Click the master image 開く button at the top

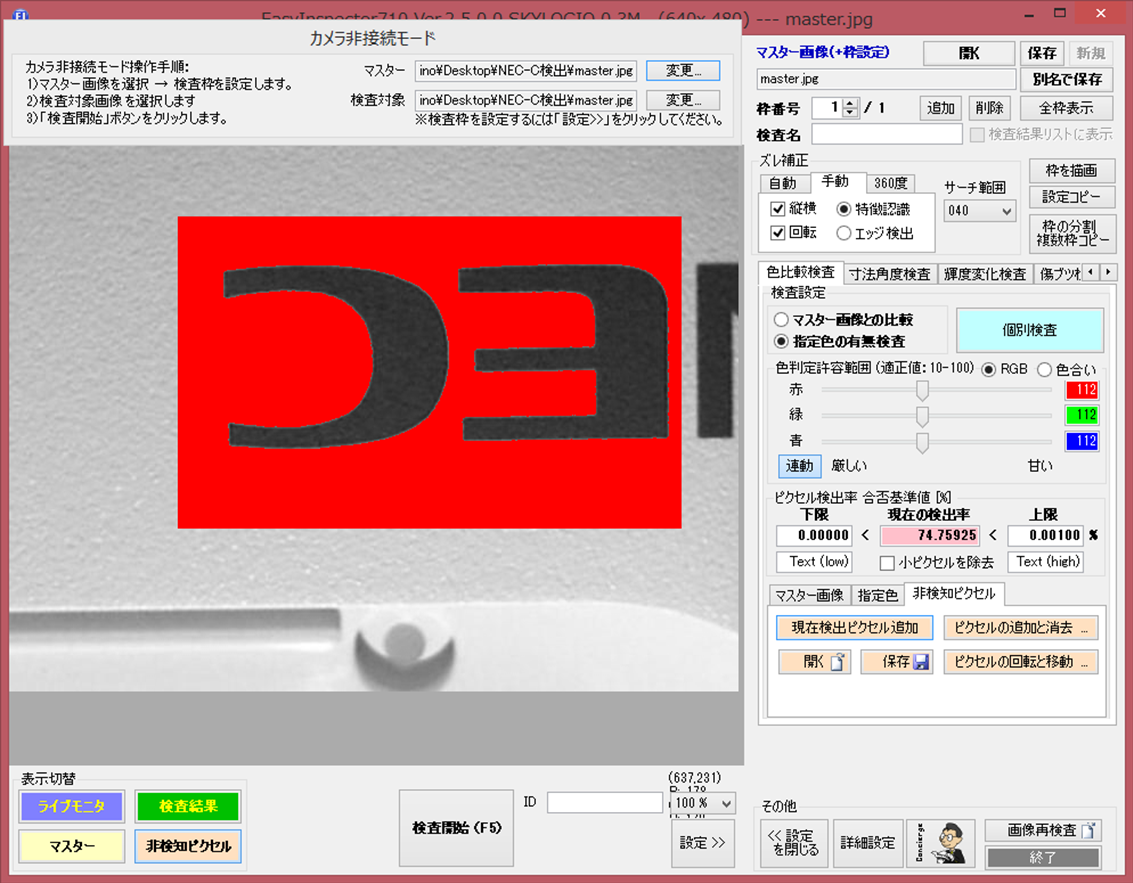pos(969,53)
